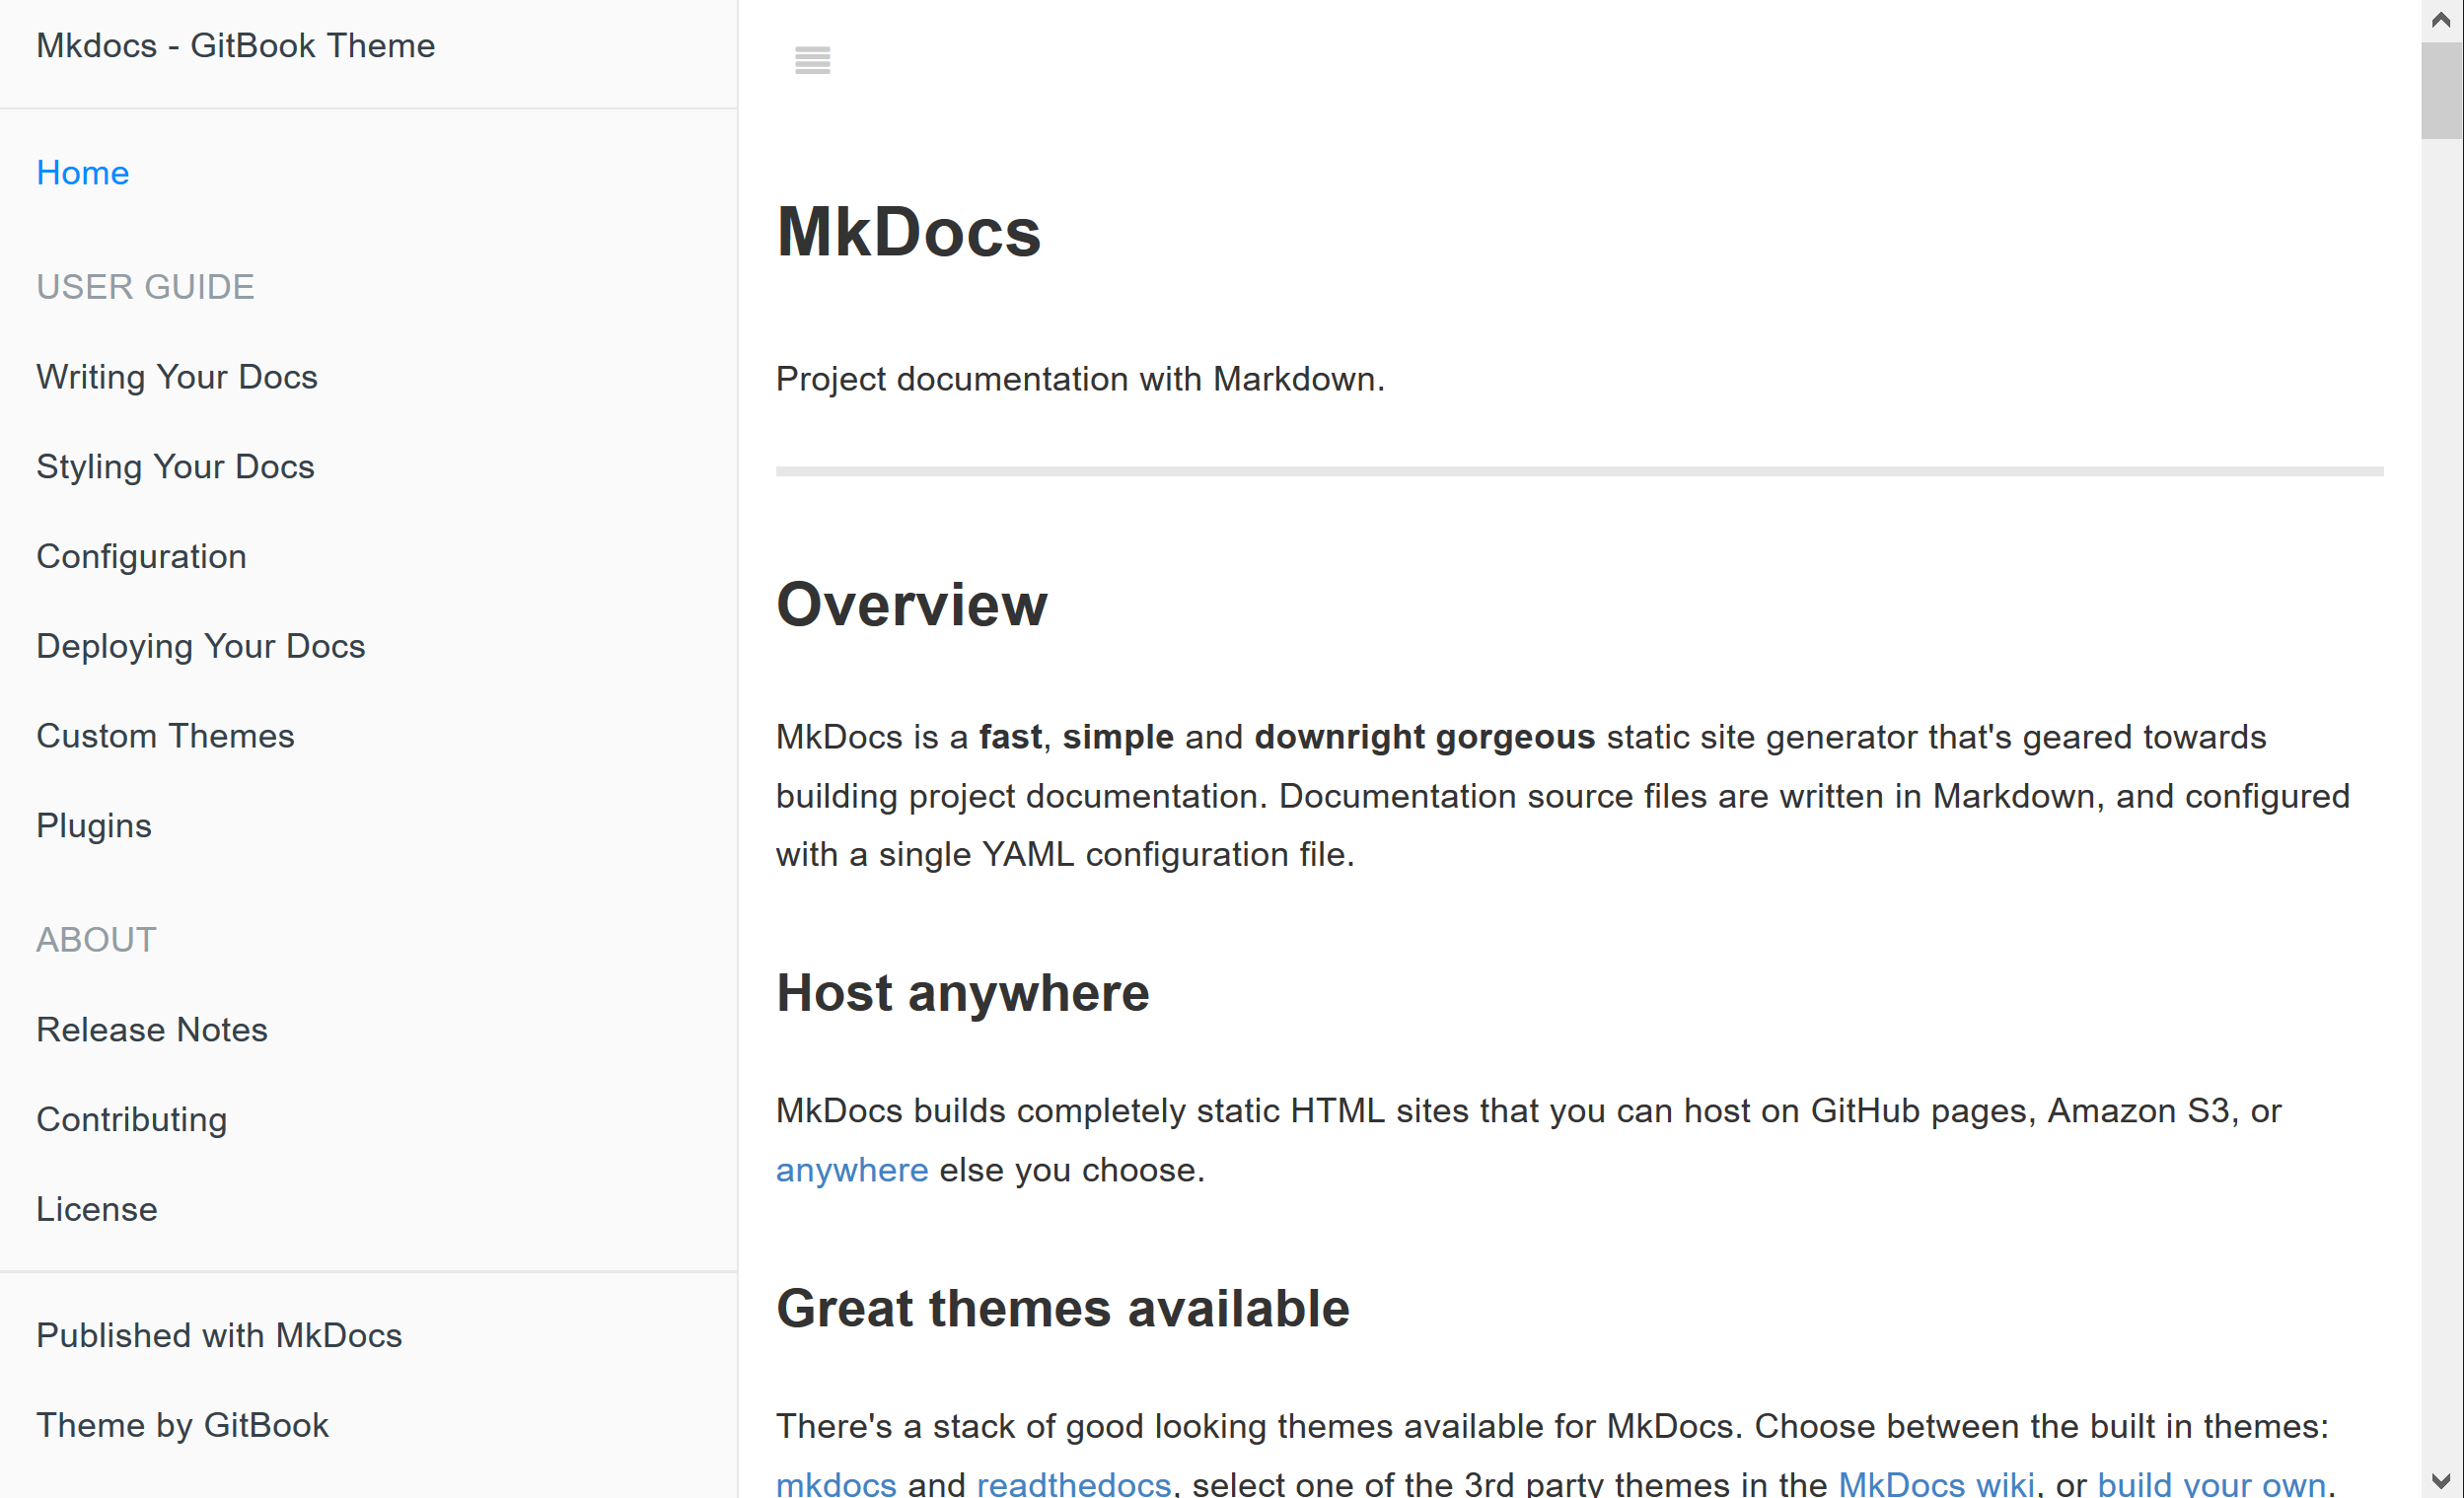This screenshot has width=2464, height=1498.
Task: Navigate to the Contributing page
Action: pyautogui.click(x=132, y=1119)
